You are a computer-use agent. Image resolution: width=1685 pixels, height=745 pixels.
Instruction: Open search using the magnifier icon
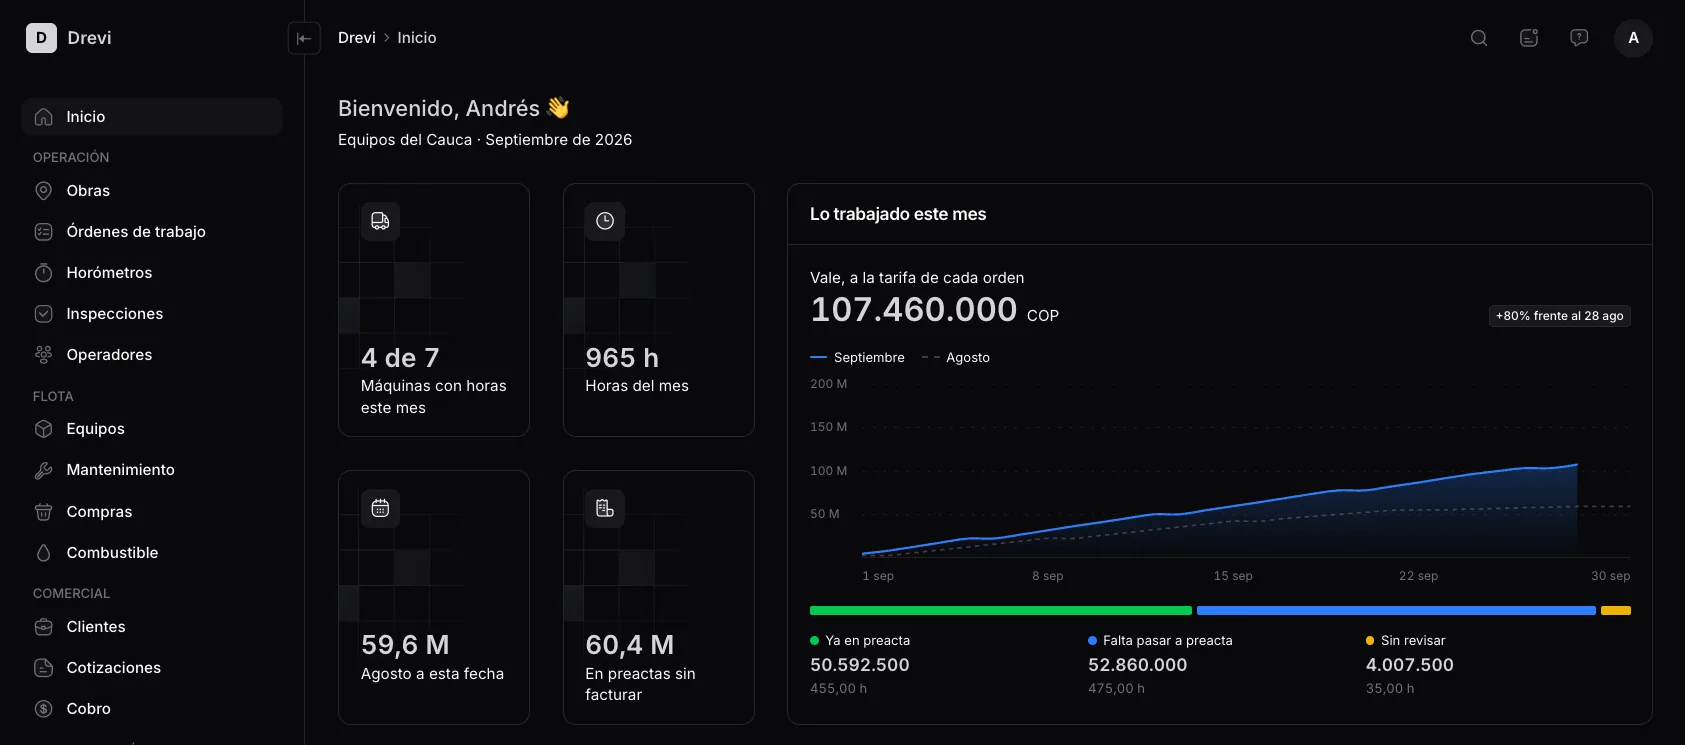pyautogui.click(x=1479, y=38)
